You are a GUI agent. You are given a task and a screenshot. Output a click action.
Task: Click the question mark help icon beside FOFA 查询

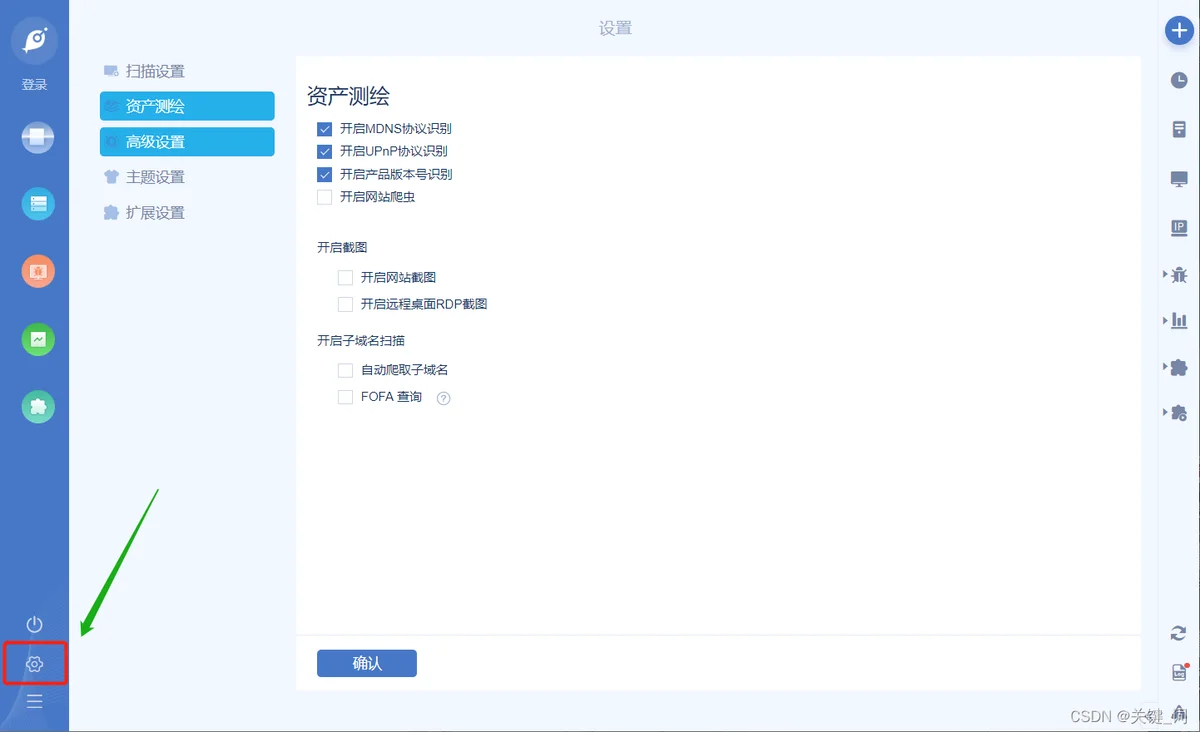(444, 398)
